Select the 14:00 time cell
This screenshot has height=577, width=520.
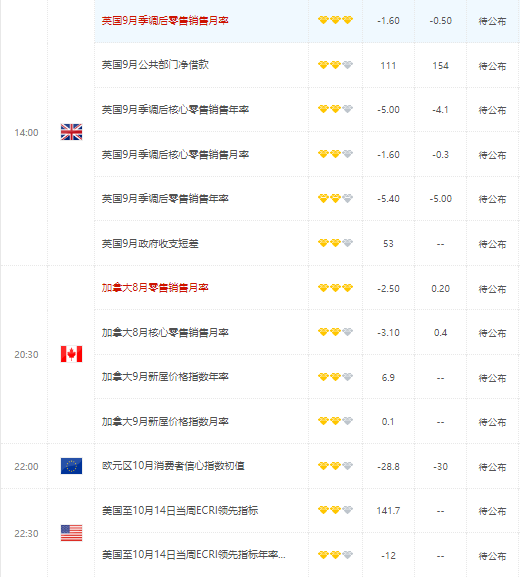26,132
